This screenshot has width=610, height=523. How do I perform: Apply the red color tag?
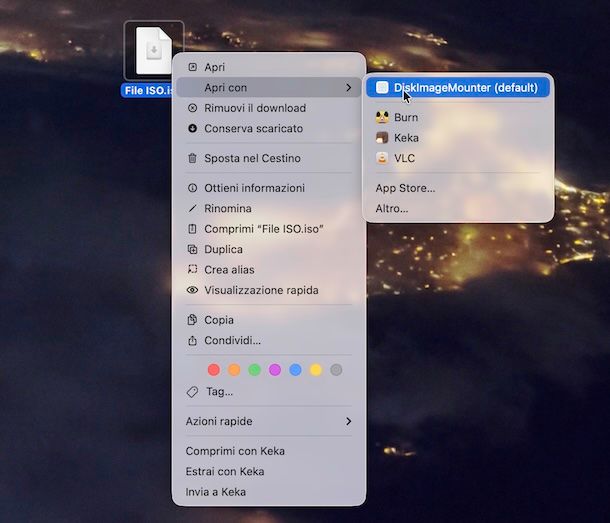click(214, 369)
